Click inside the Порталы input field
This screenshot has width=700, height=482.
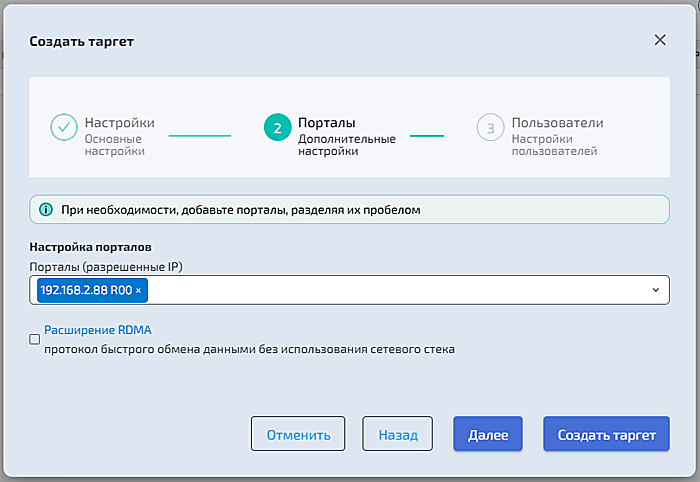349,290
